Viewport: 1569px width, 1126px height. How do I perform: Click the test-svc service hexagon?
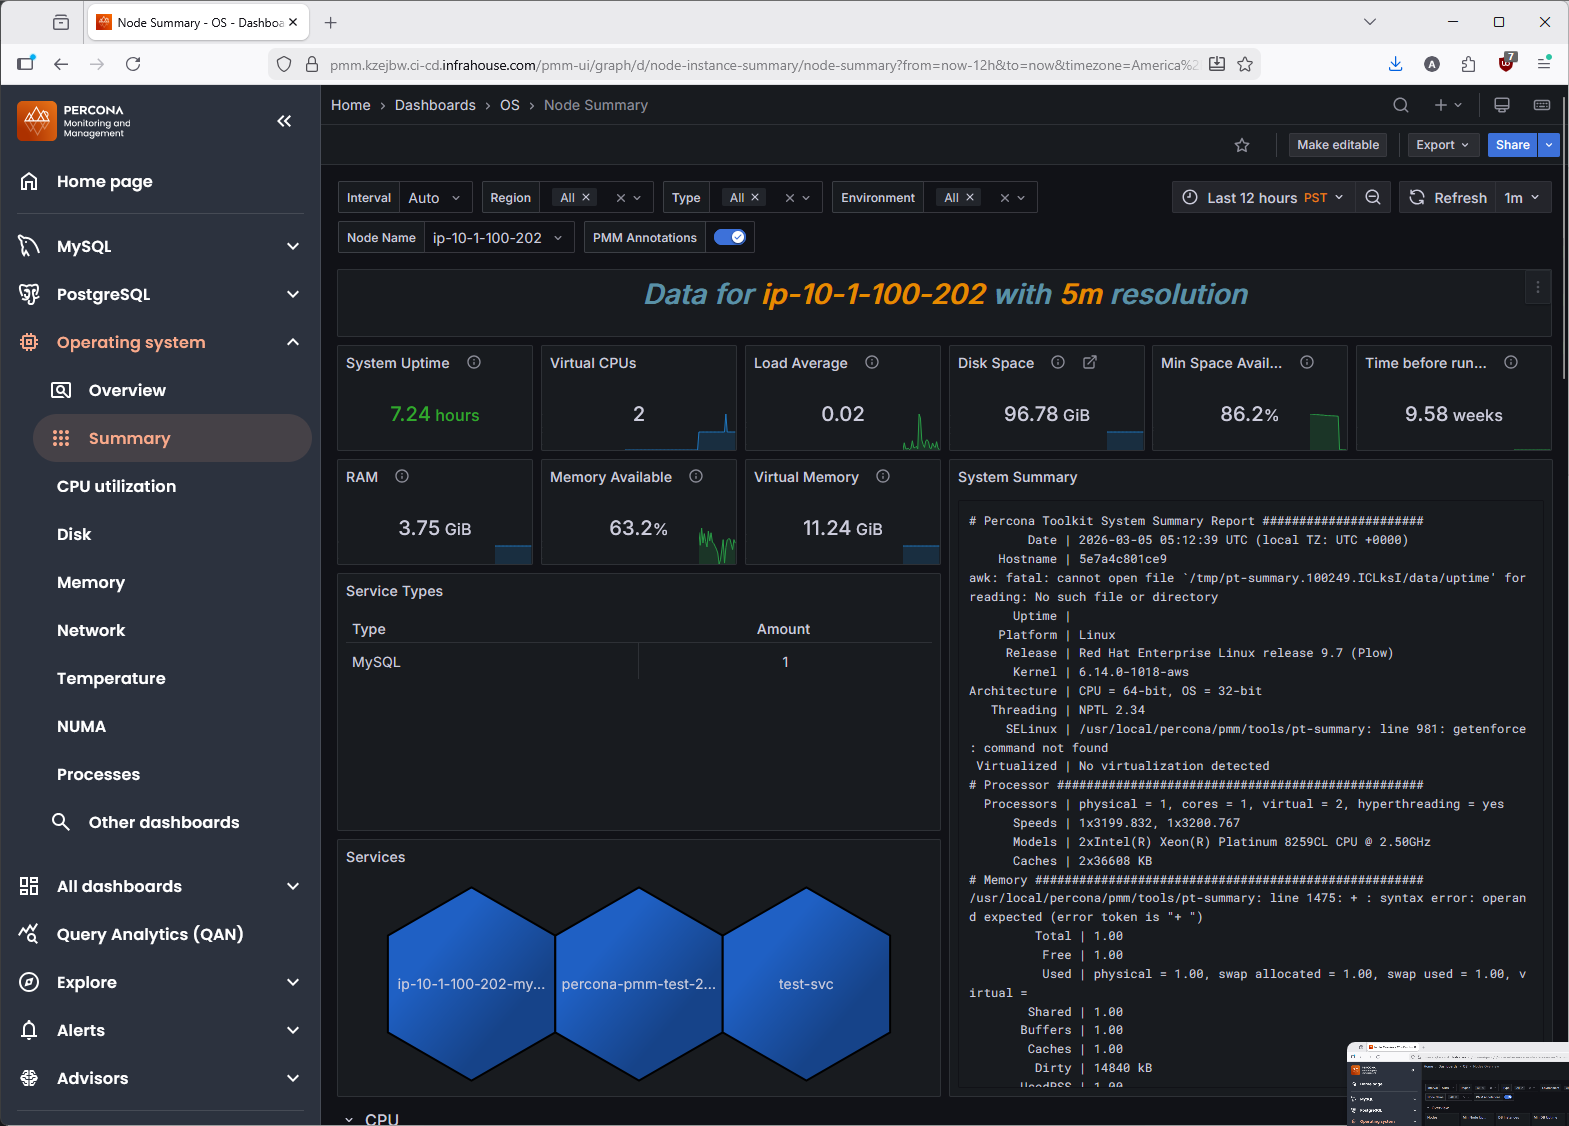click(806, 984)
